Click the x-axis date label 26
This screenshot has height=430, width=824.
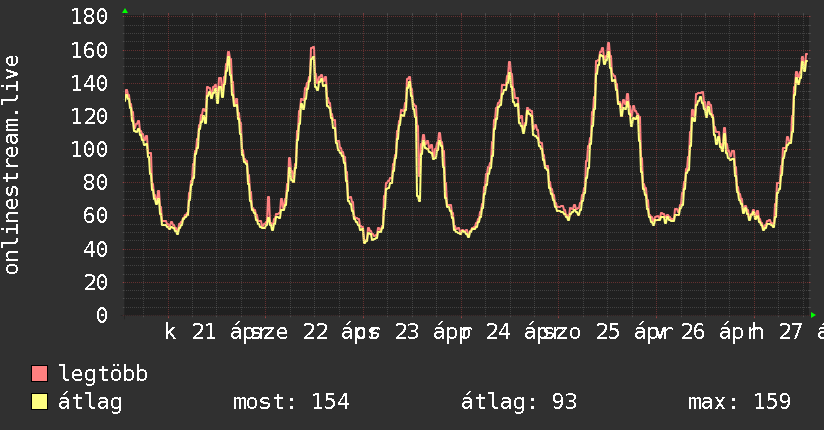point(693,332)
